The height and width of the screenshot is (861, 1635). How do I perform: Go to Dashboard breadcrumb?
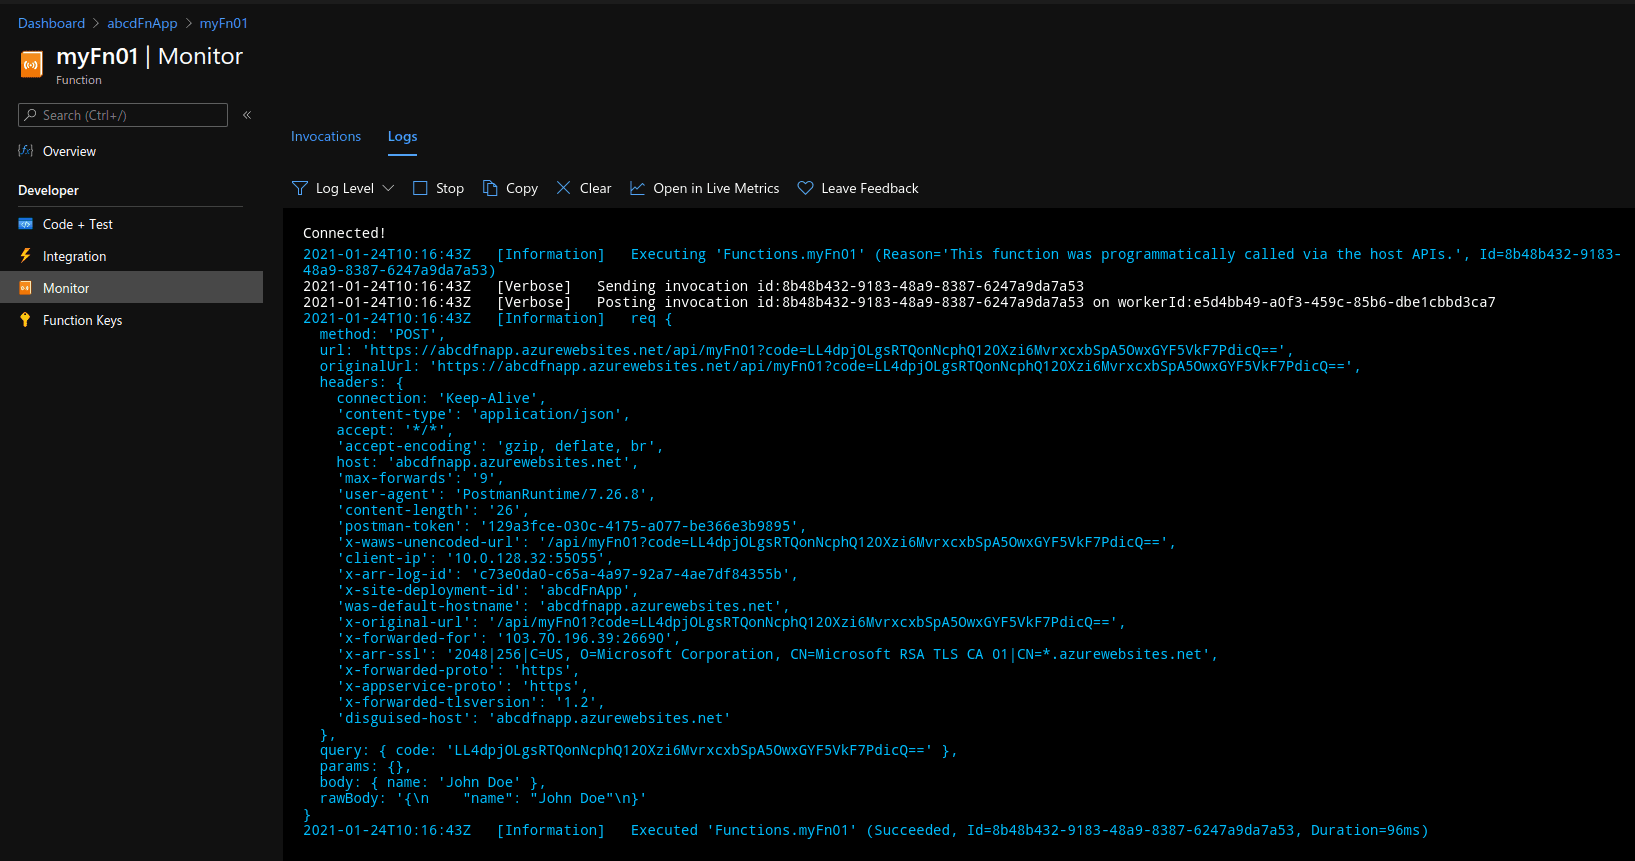[x=51, y=23]
